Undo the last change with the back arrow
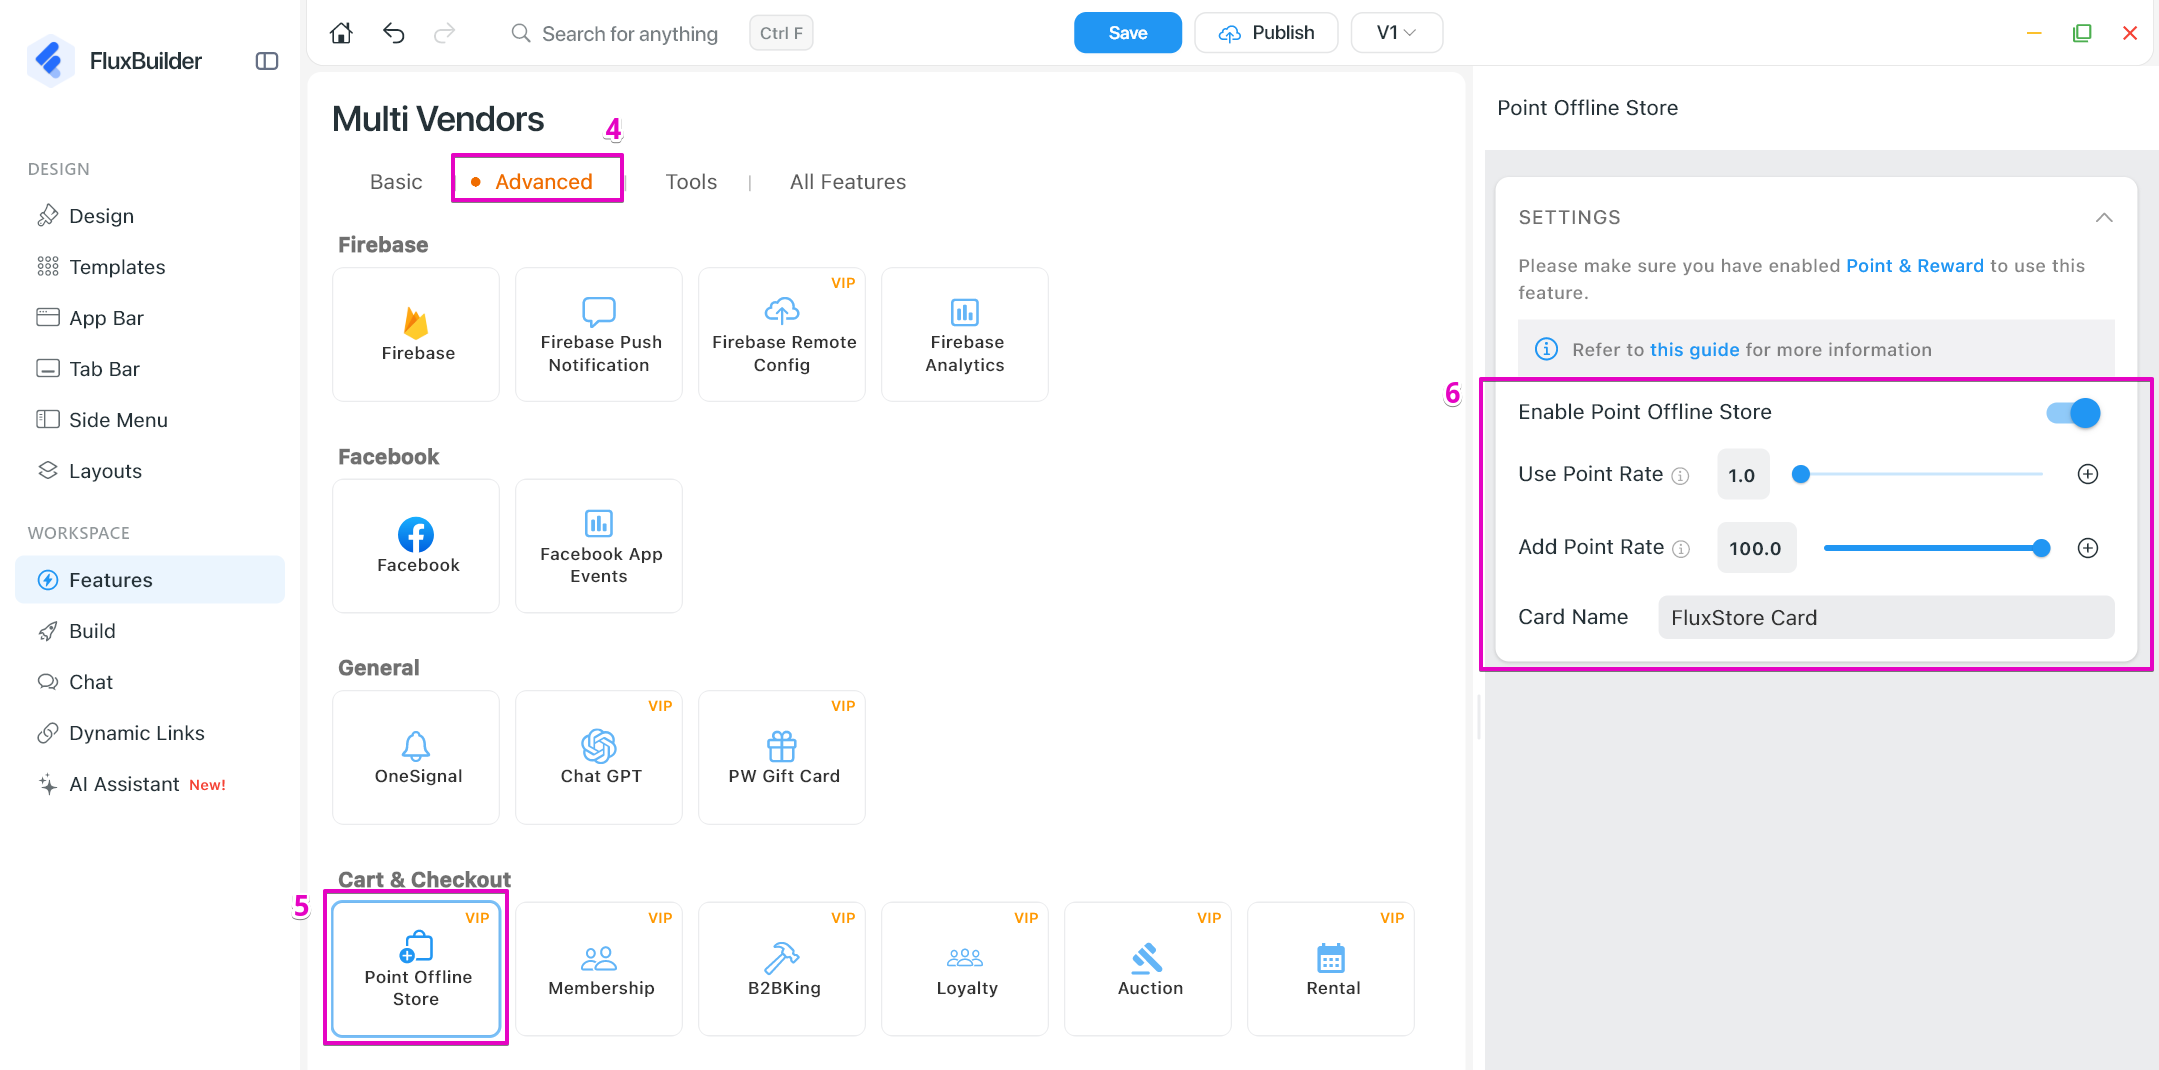Image resolution: width=2159 pixels, height=1070 pixels. [393, 33]
